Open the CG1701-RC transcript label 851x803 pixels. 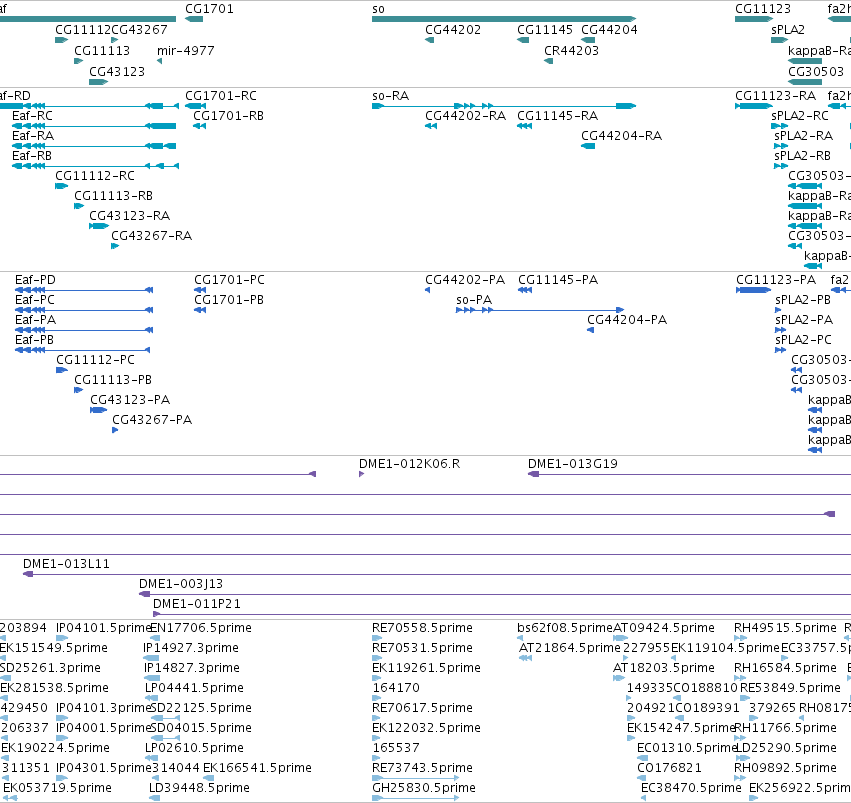tap(221, 95)
